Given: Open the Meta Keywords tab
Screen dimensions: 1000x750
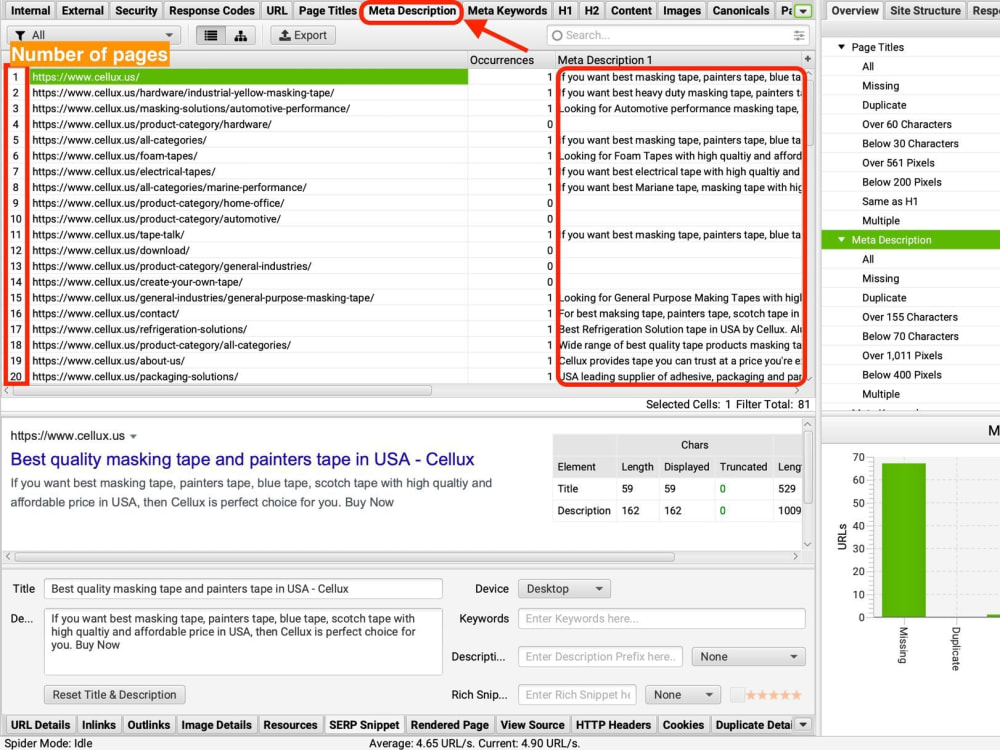Looking at the screenshot, I should [x=507, y=11].
